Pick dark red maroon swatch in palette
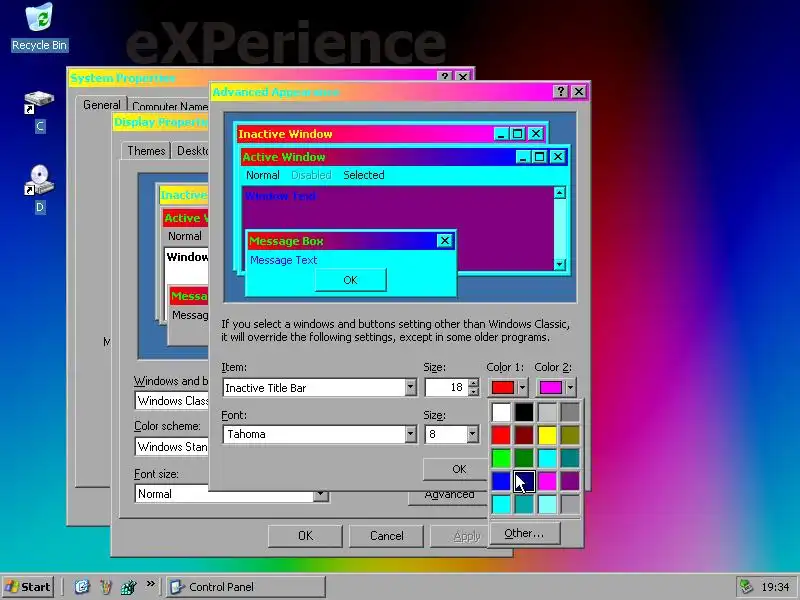 coord(524,435)
